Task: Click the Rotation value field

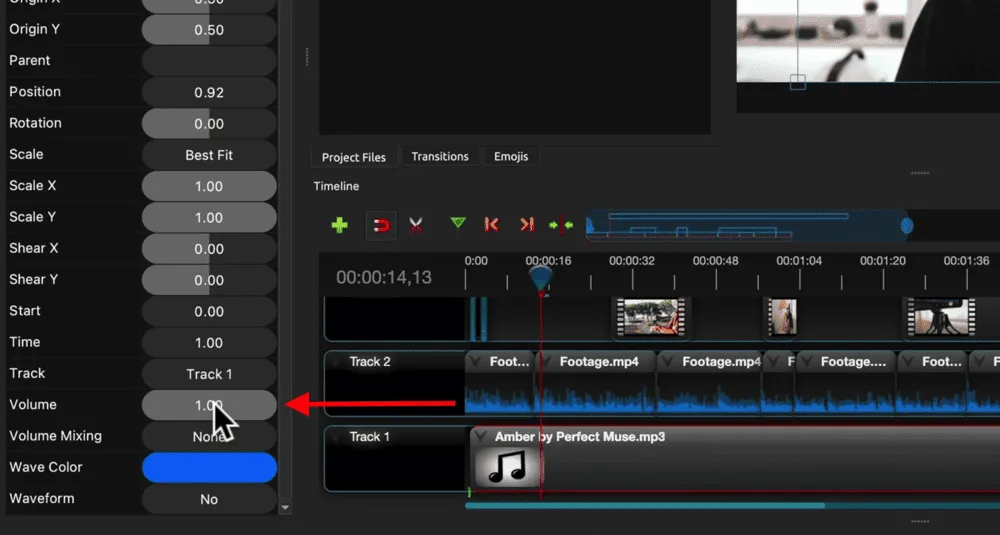Action: 209,124
